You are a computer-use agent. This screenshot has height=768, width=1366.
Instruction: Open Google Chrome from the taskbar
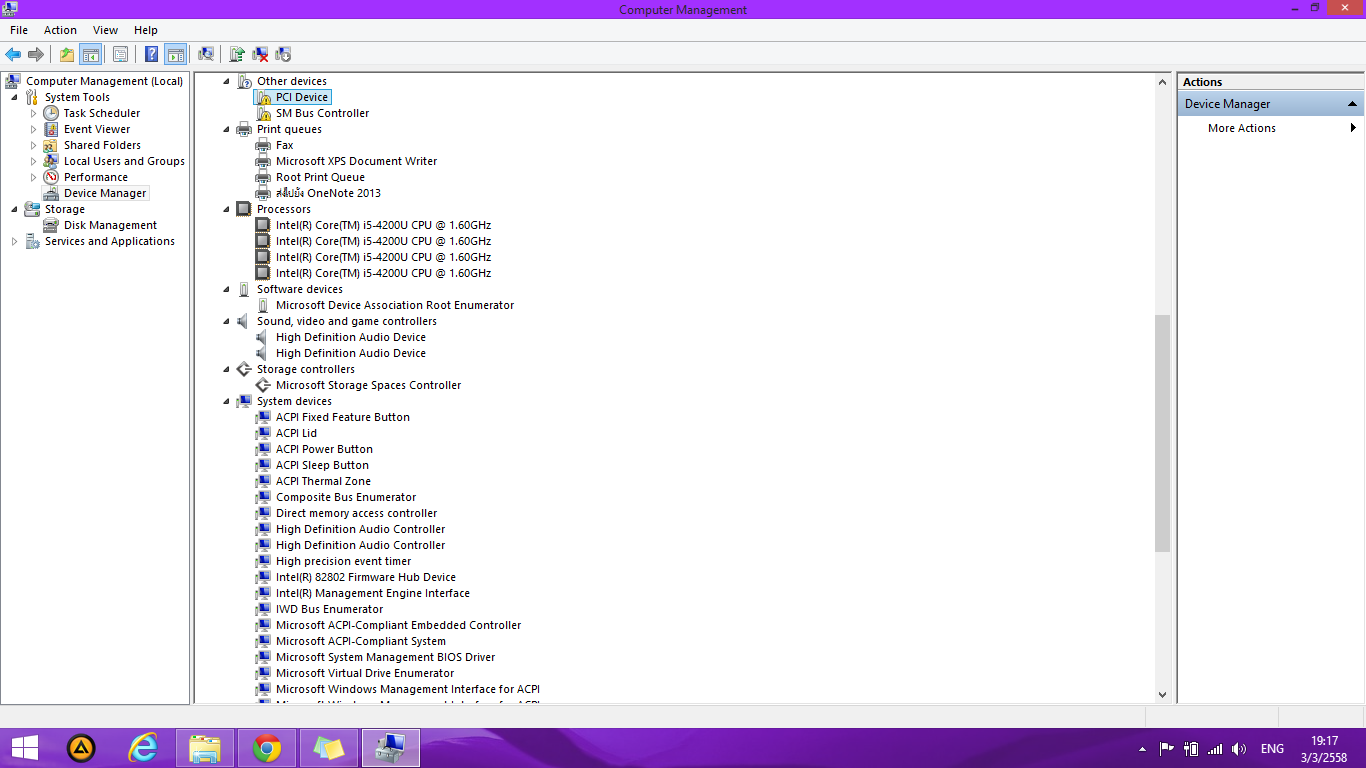[267, 748]
